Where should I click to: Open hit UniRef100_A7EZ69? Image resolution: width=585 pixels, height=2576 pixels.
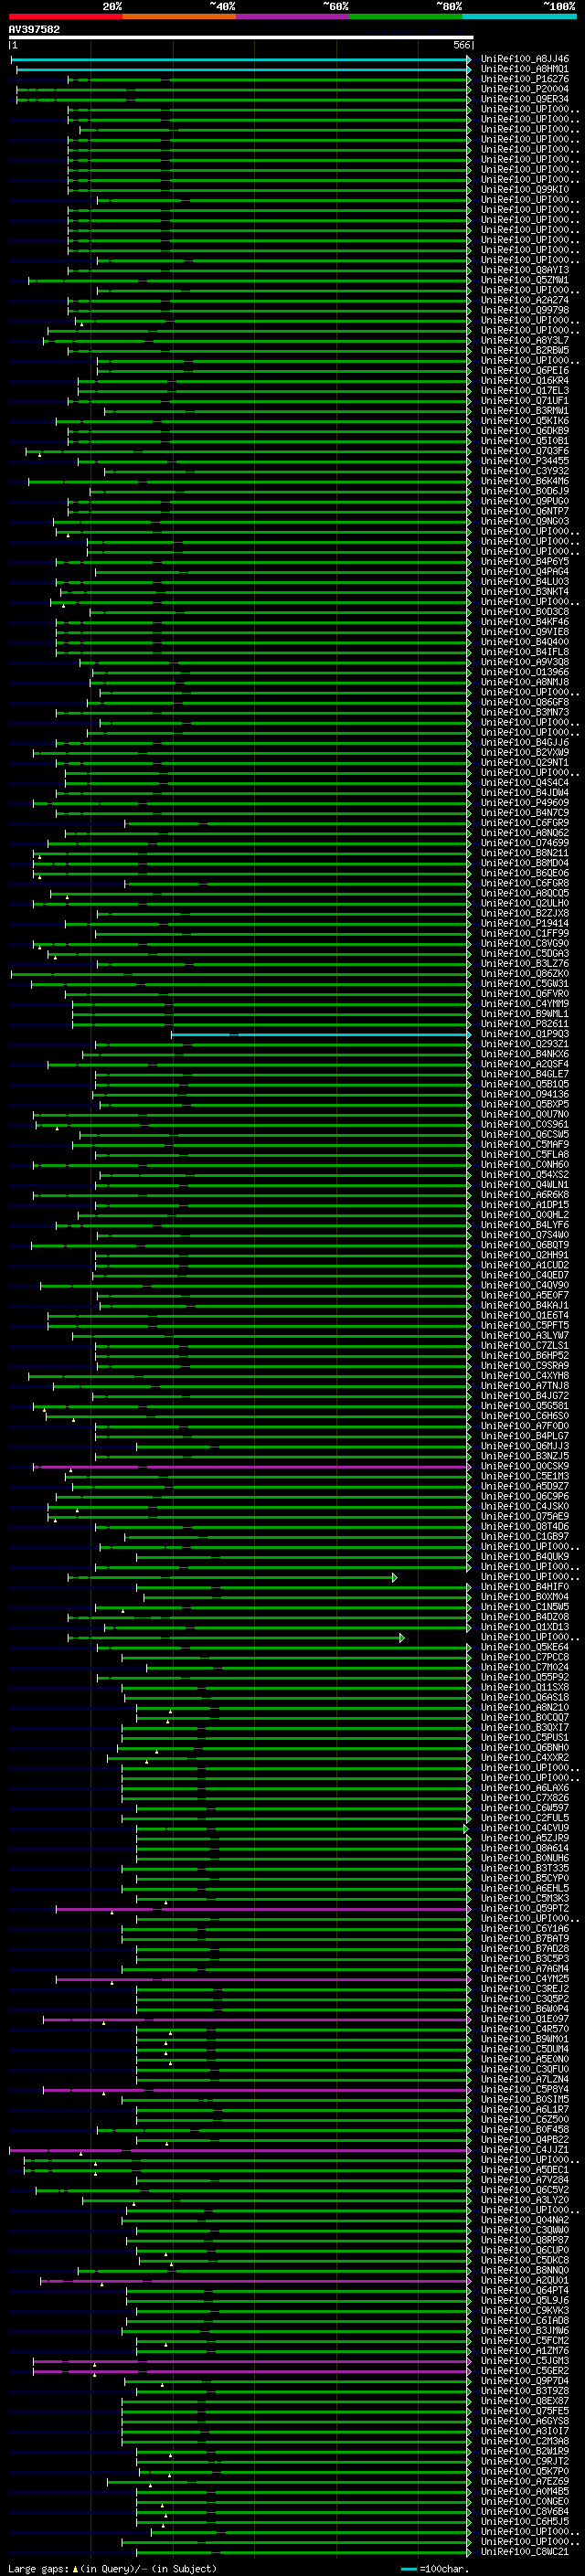[x=524, y=2481]
